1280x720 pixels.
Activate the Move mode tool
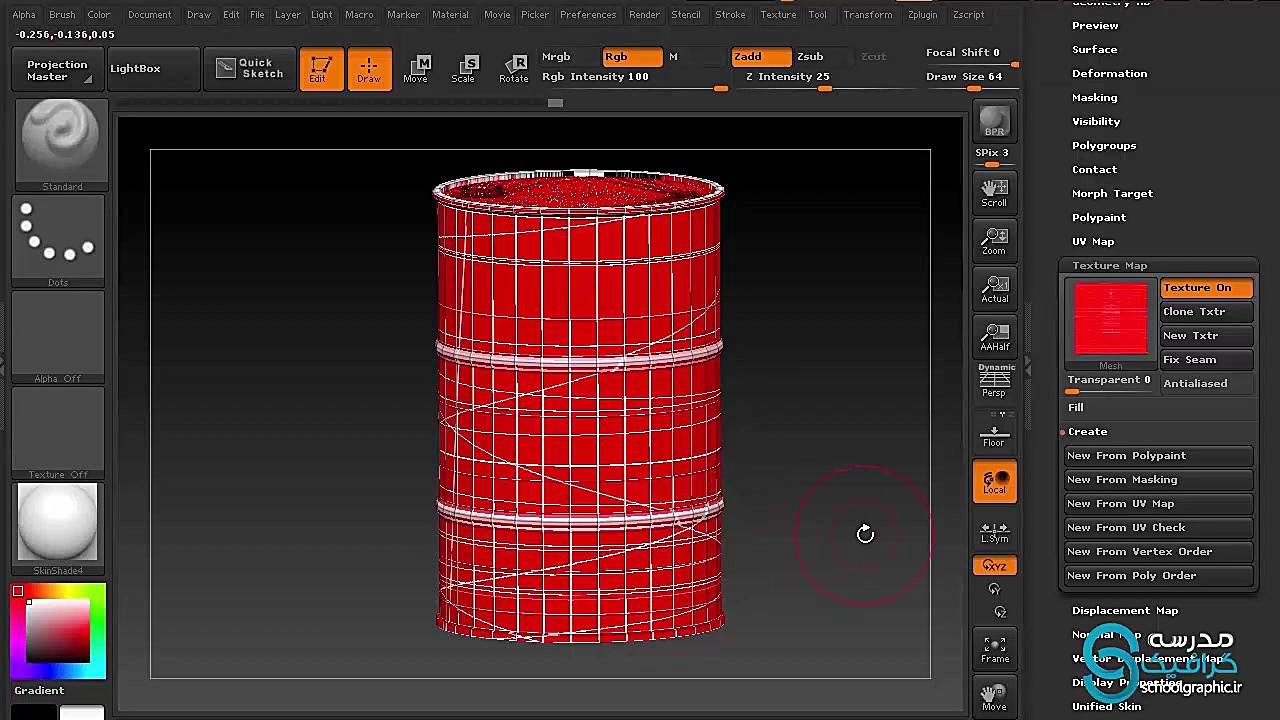pyautogui.click(x=417, y=68)
